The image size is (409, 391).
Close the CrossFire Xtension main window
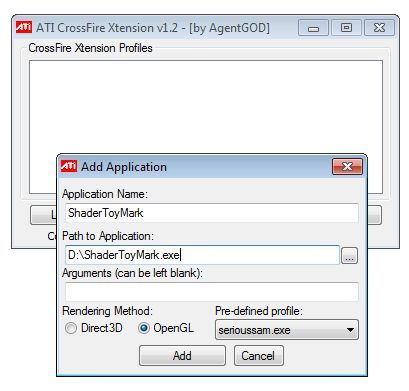(x=379, y=28)
